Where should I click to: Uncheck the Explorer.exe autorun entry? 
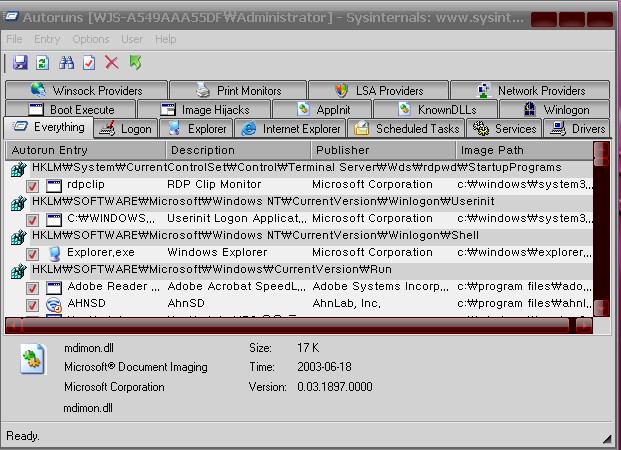tap(32, 254)
